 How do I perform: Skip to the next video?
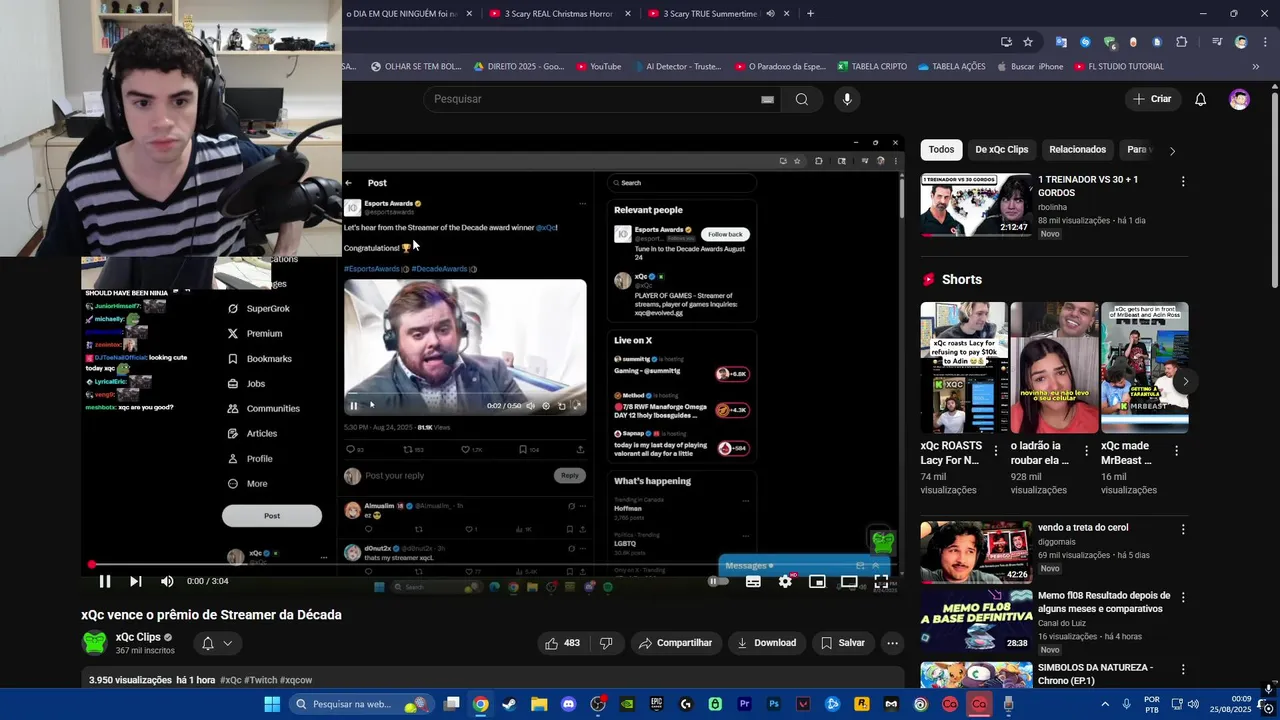click(136, 581)
